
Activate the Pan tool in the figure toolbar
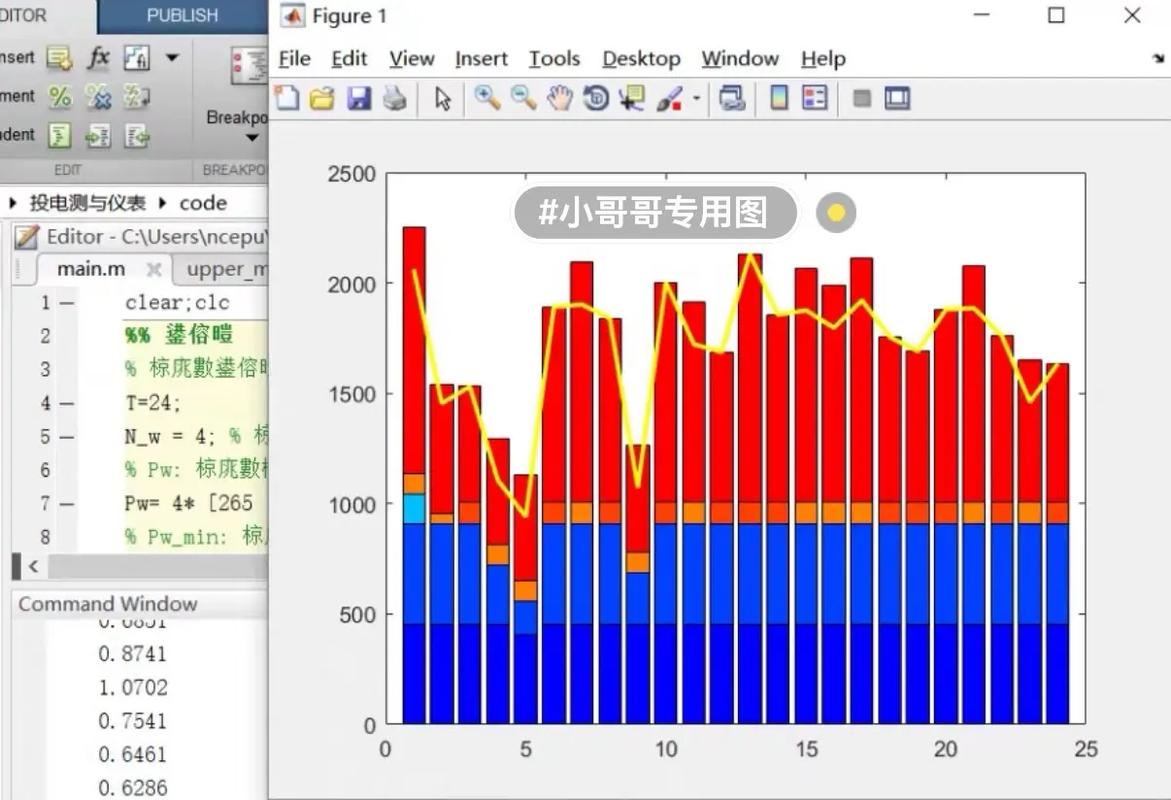[x=559, y=97]
